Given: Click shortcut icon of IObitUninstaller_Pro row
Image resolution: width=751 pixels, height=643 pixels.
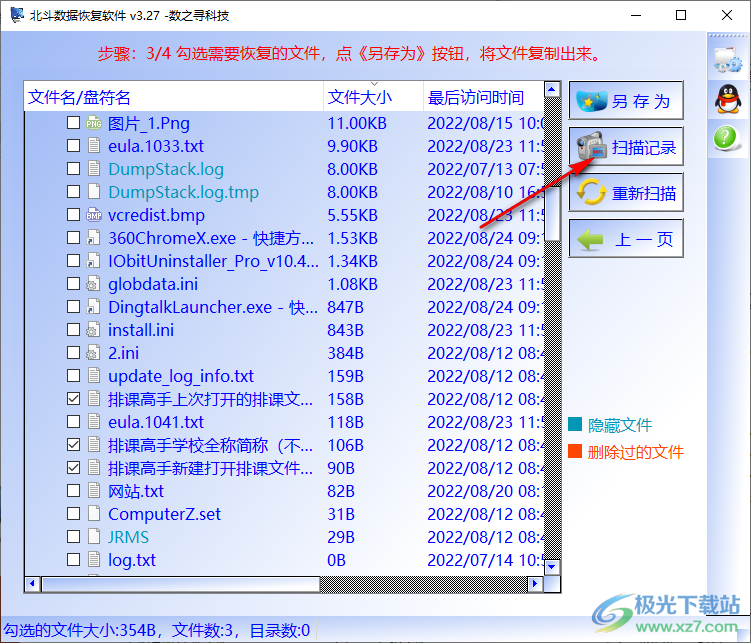Looking at the screenshot, I should tap(93, 261).
